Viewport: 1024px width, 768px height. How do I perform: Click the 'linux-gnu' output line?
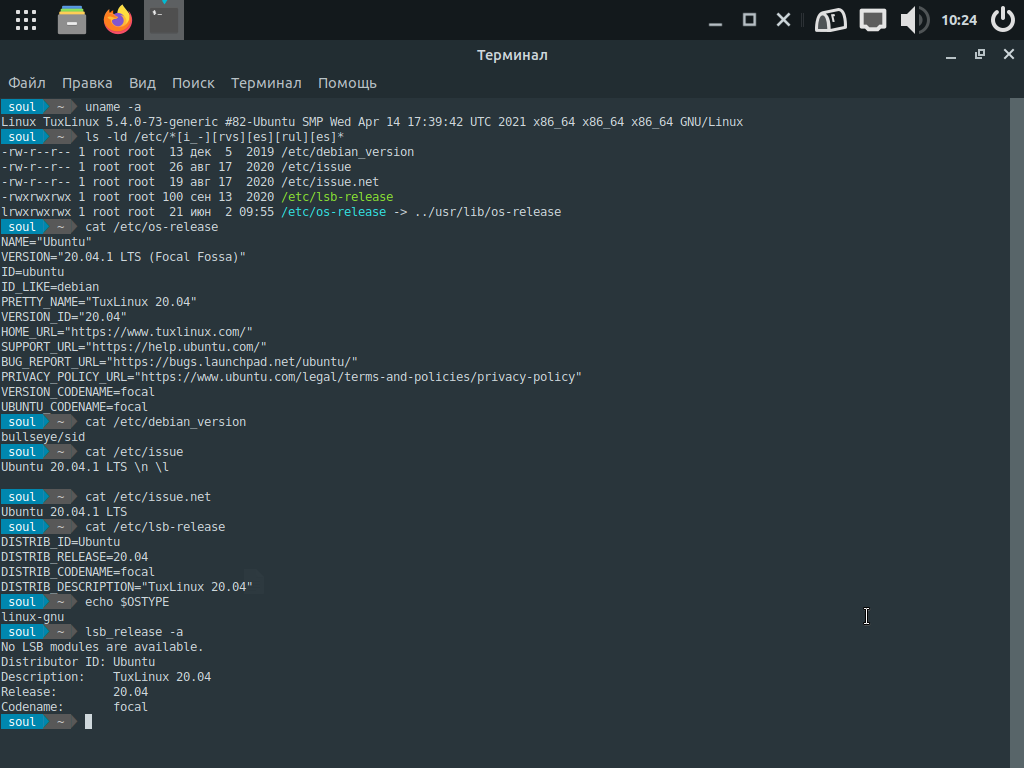[33, 617]
